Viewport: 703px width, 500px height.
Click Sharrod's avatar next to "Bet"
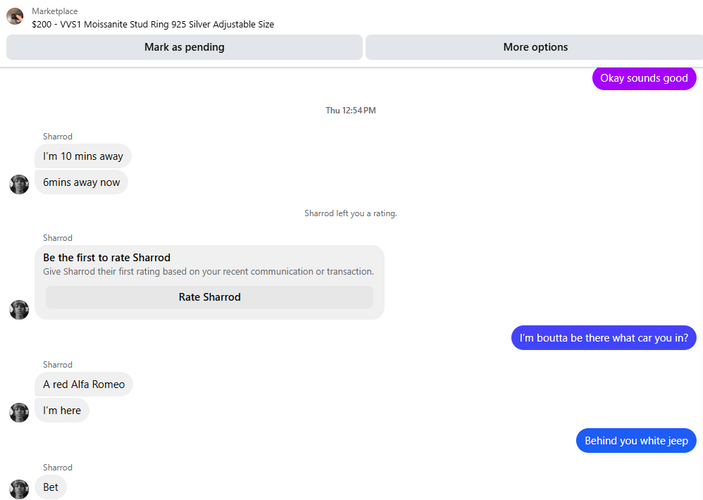pyautogui.click(x=19, y=488)
